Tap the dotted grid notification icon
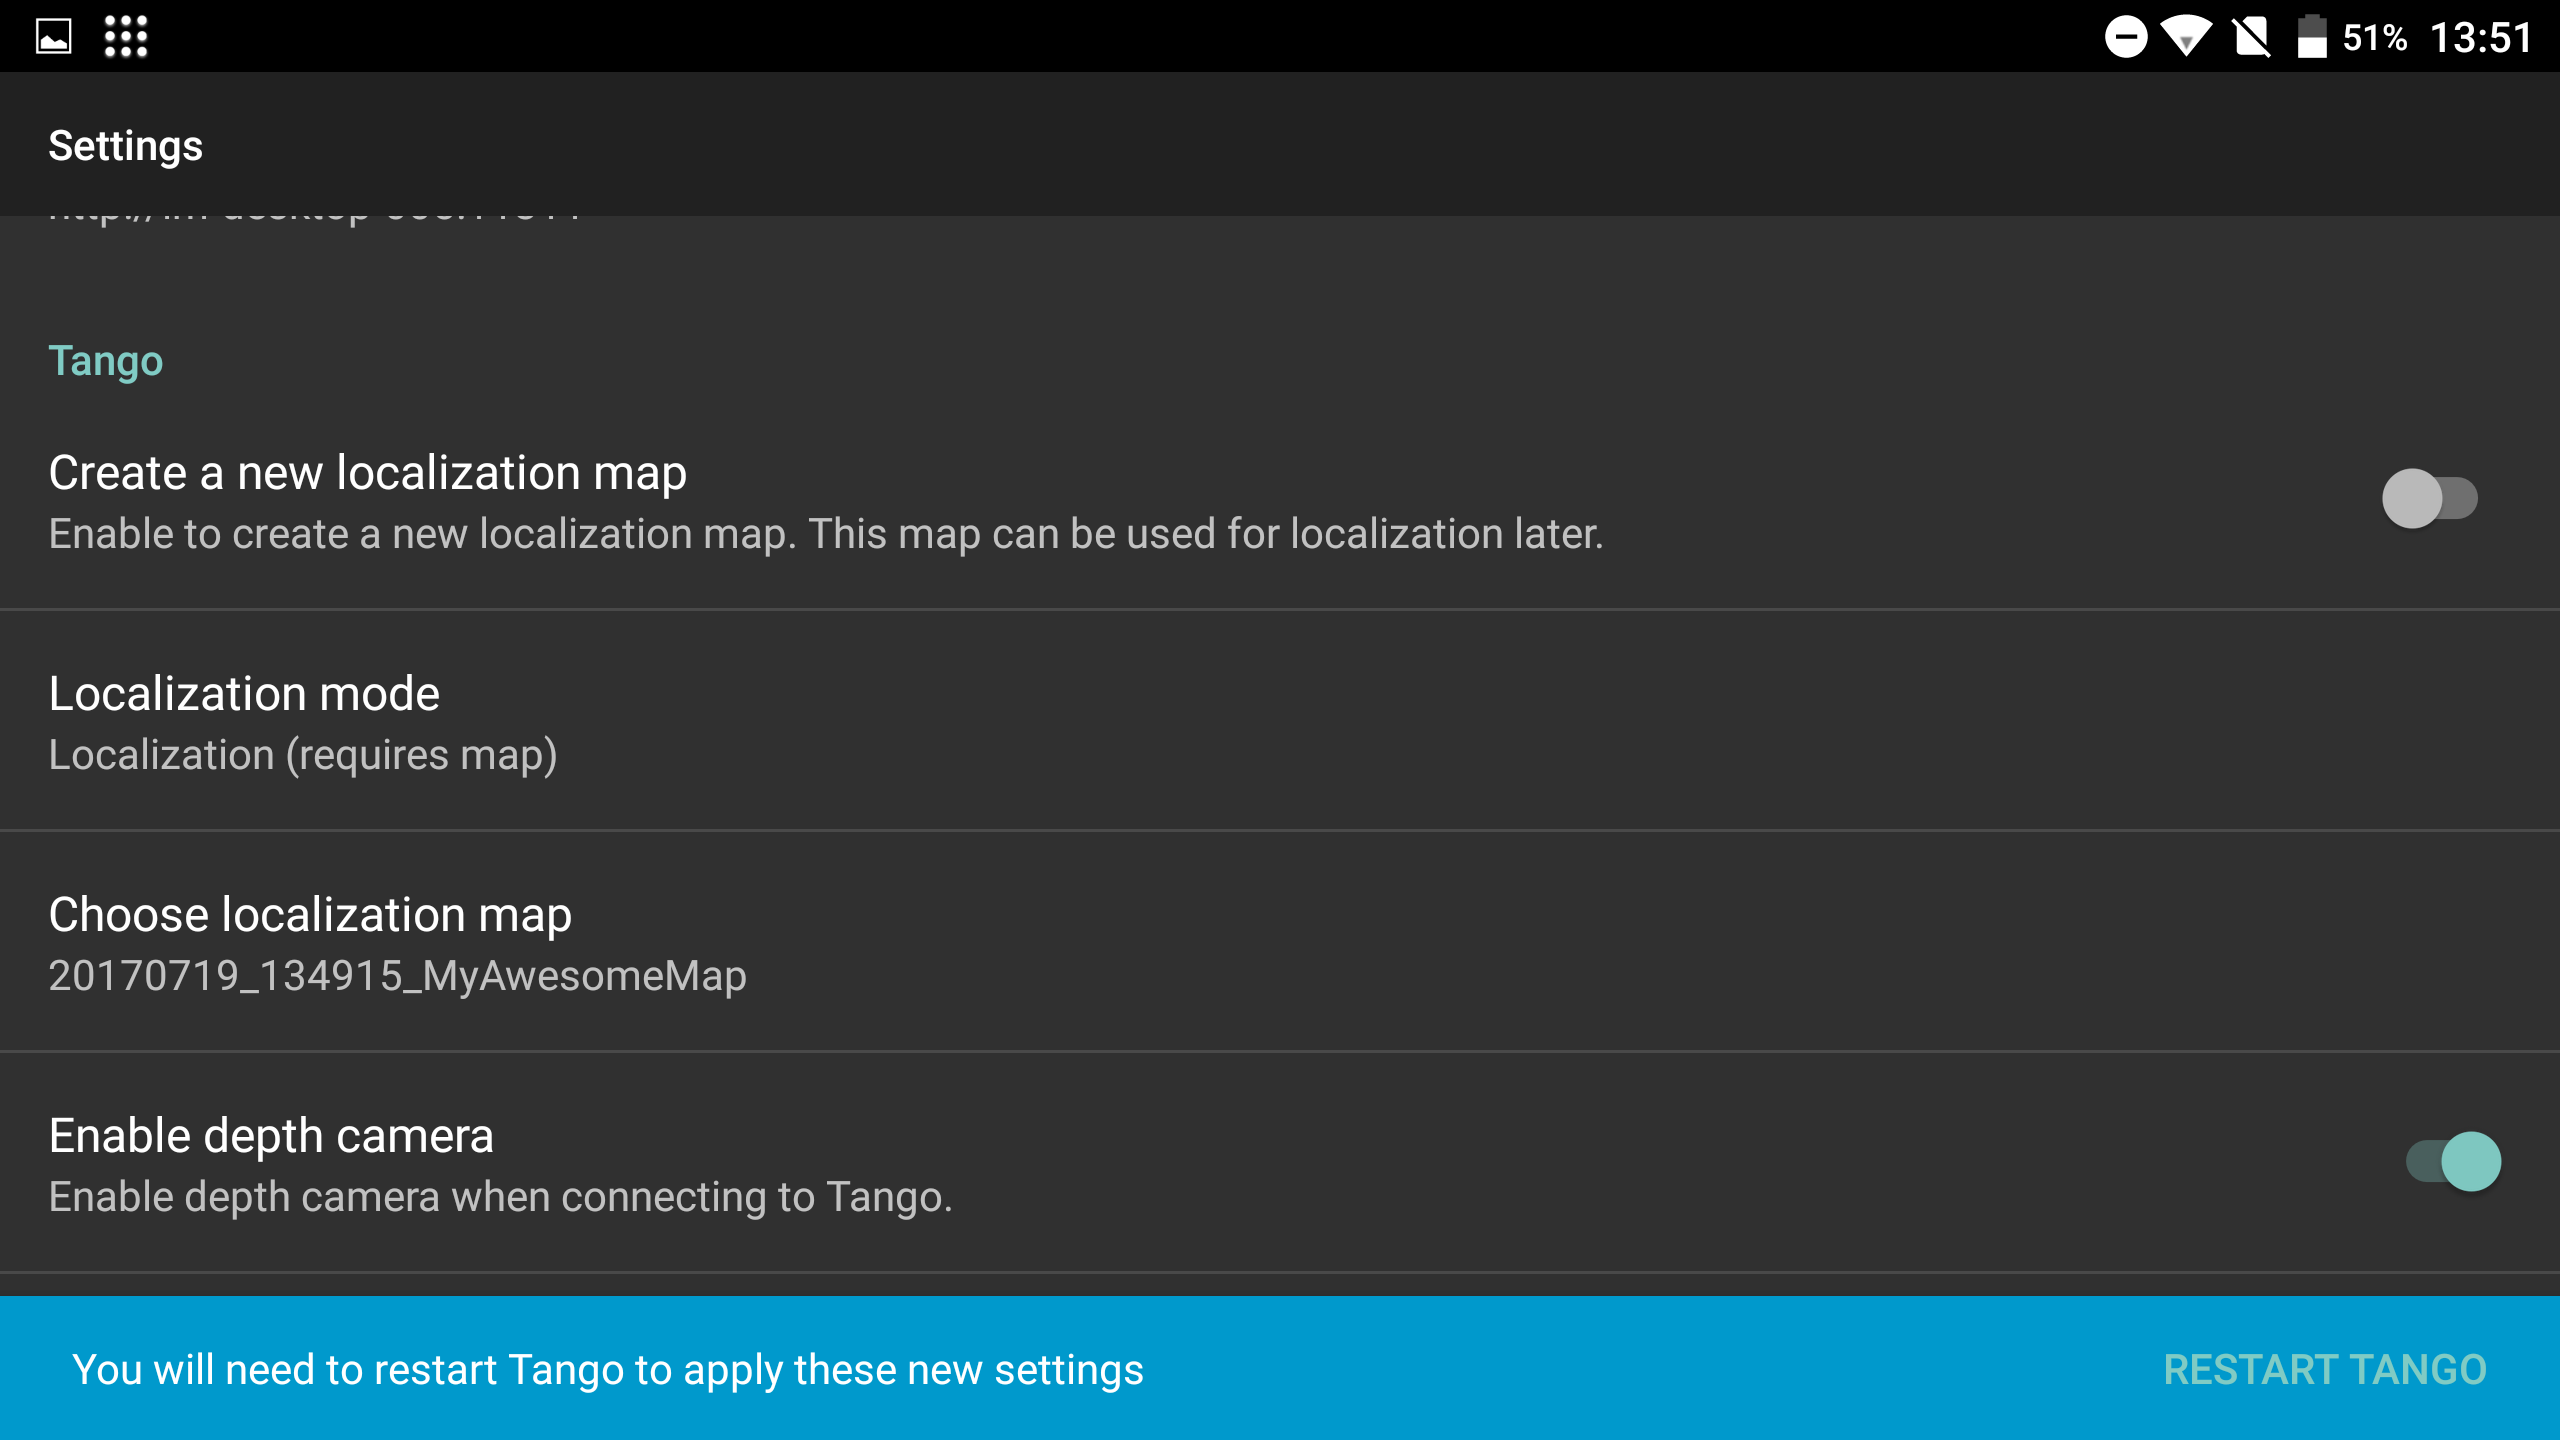 coord(126,37)
